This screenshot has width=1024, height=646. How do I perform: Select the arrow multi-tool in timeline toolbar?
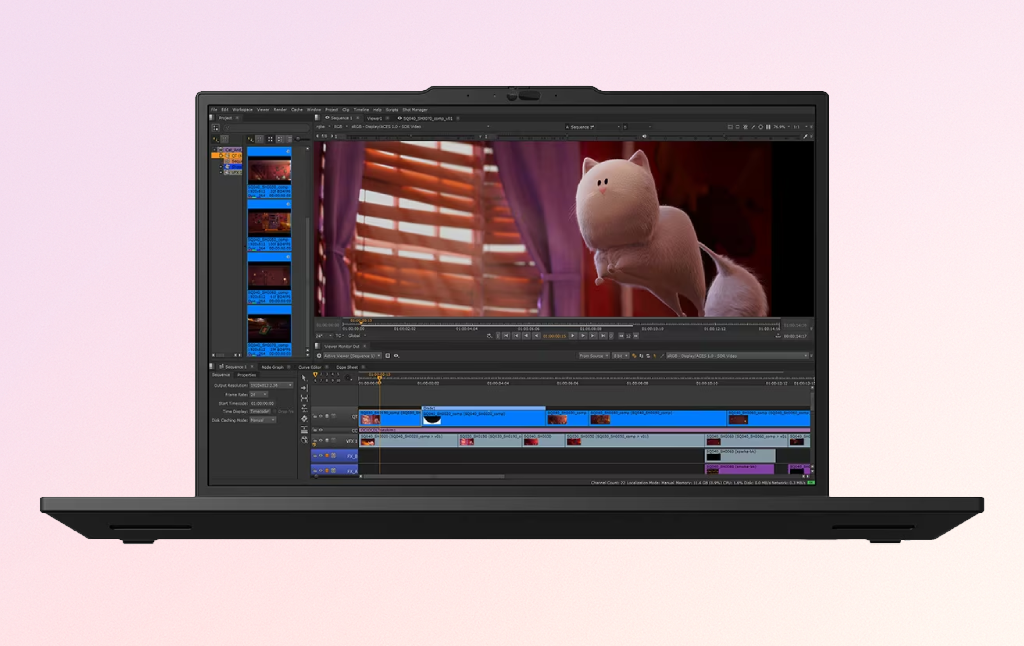coord(304,378)
